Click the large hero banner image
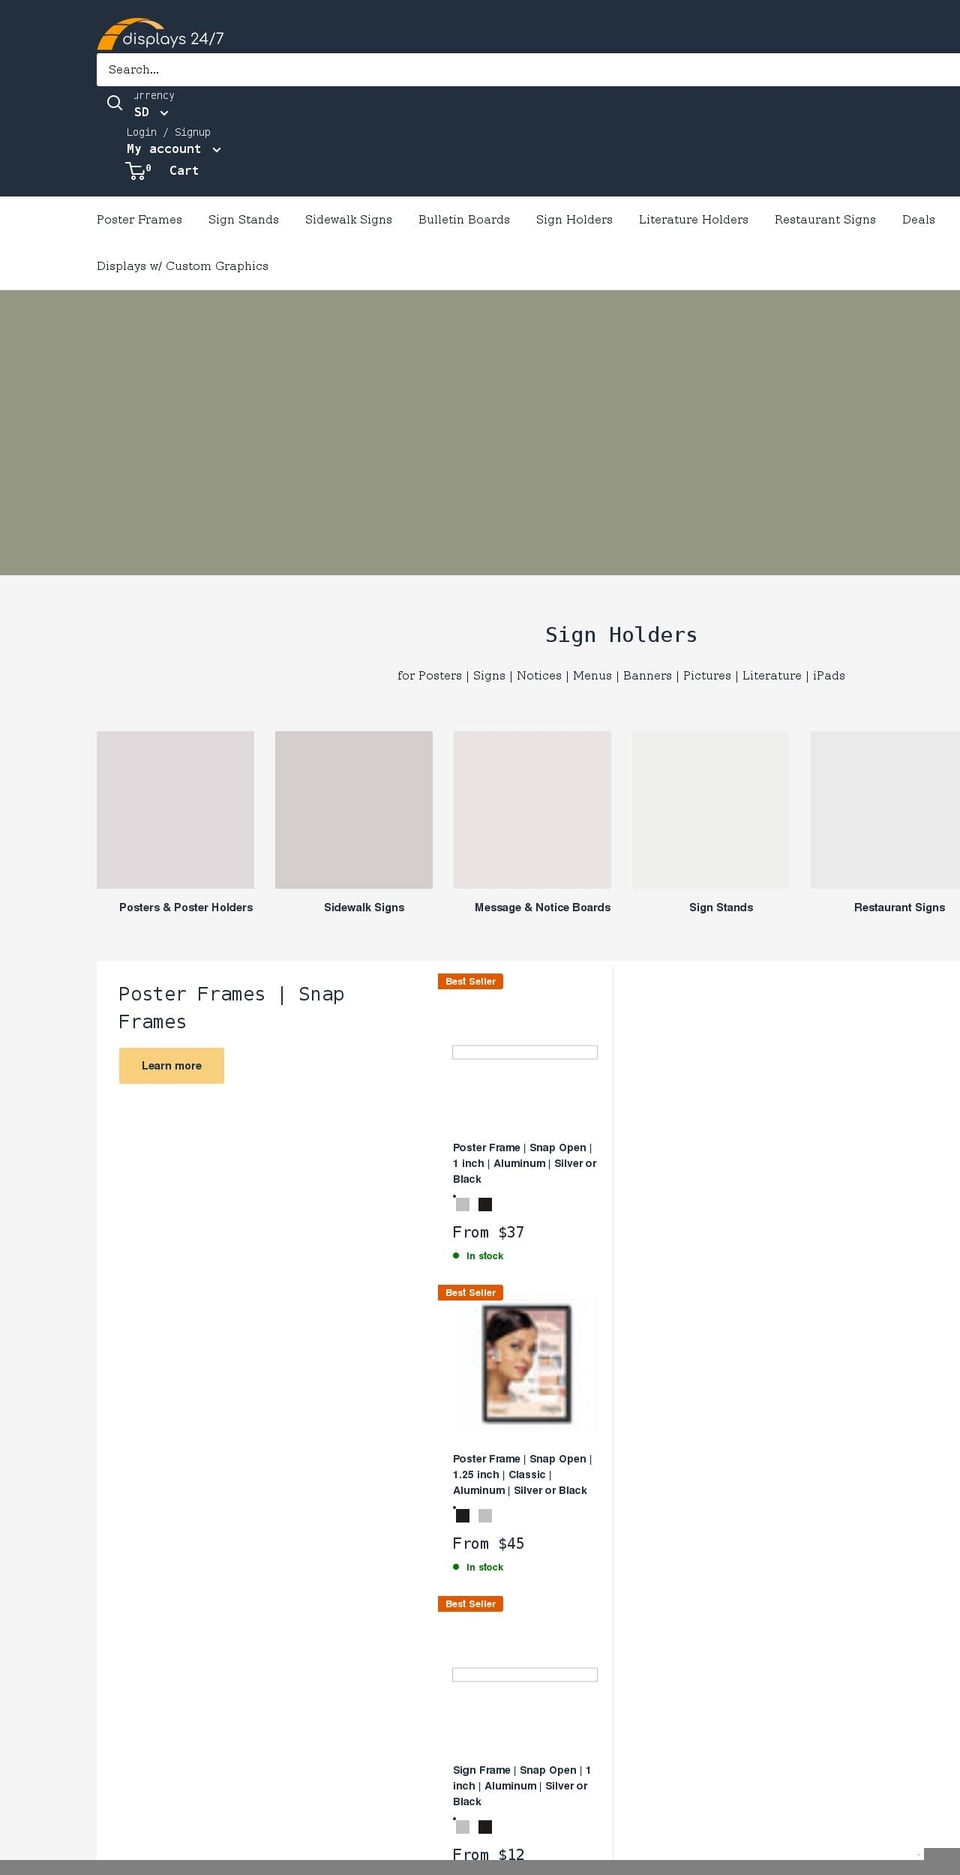 click(480, 432)
